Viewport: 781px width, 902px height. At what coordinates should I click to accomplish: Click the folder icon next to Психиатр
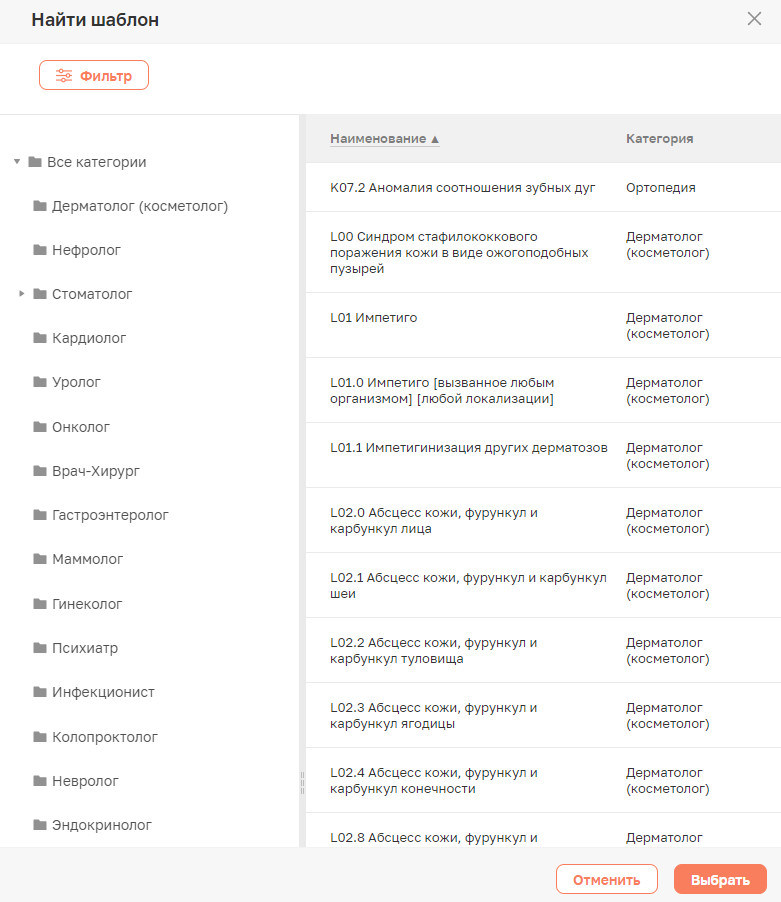[40, 648]
